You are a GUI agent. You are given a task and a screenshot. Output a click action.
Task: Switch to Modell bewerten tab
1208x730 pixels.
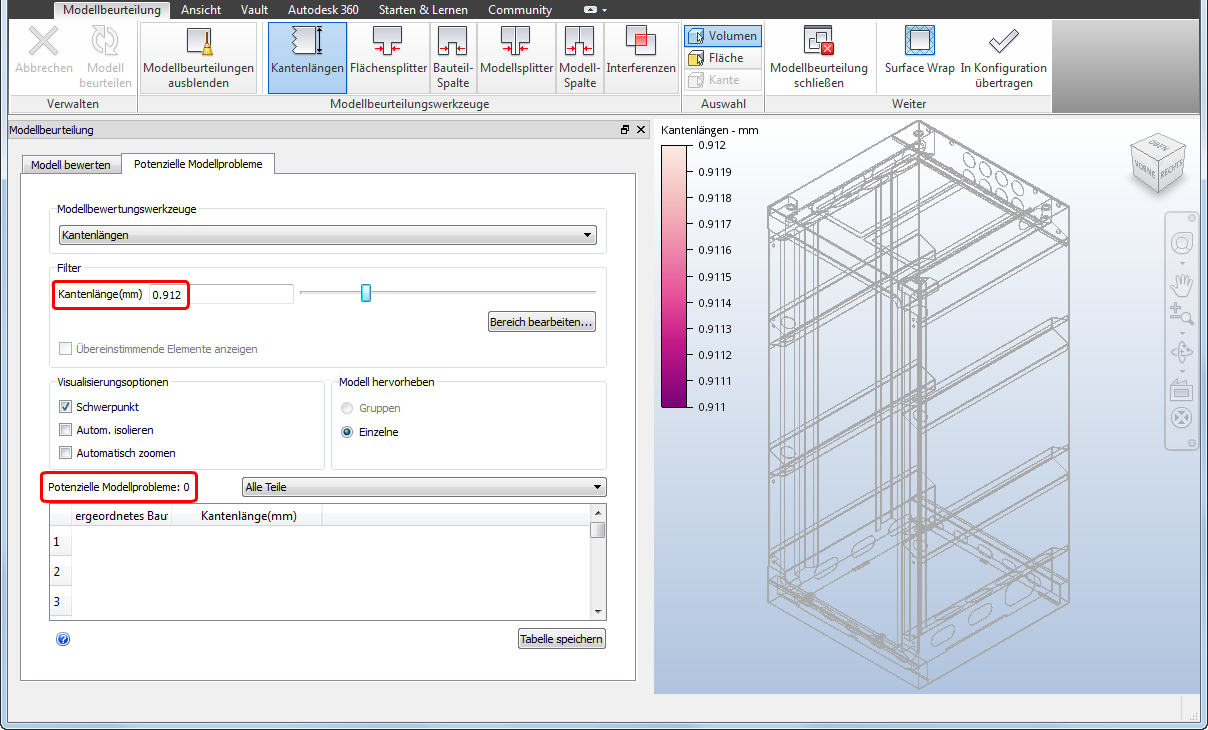71,165
